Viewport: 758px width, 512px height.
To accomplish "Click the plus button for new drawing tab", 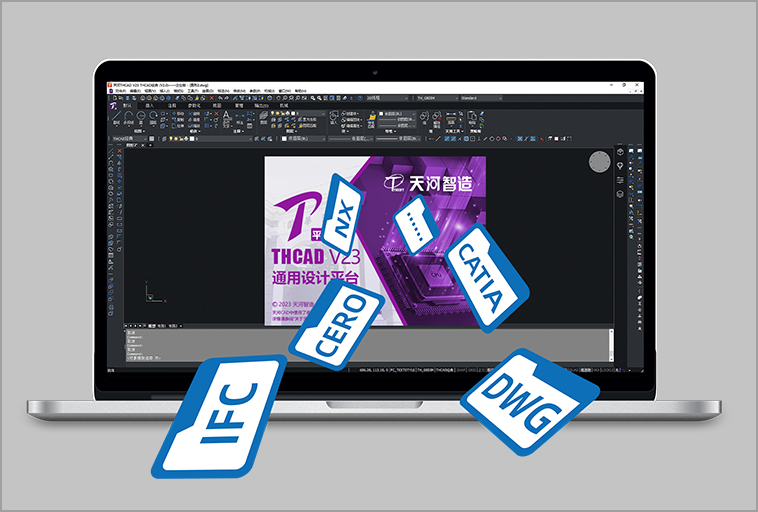I will [150, 145].
